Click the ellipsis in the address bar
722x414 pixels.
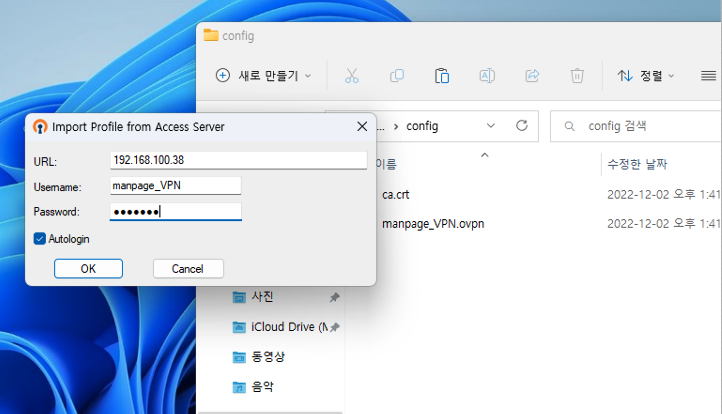click(381, 128)
